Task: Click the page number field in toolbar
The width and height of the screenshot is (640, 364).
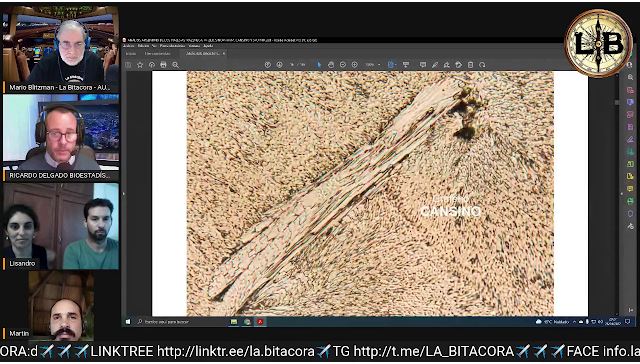Action: point(292,65)
